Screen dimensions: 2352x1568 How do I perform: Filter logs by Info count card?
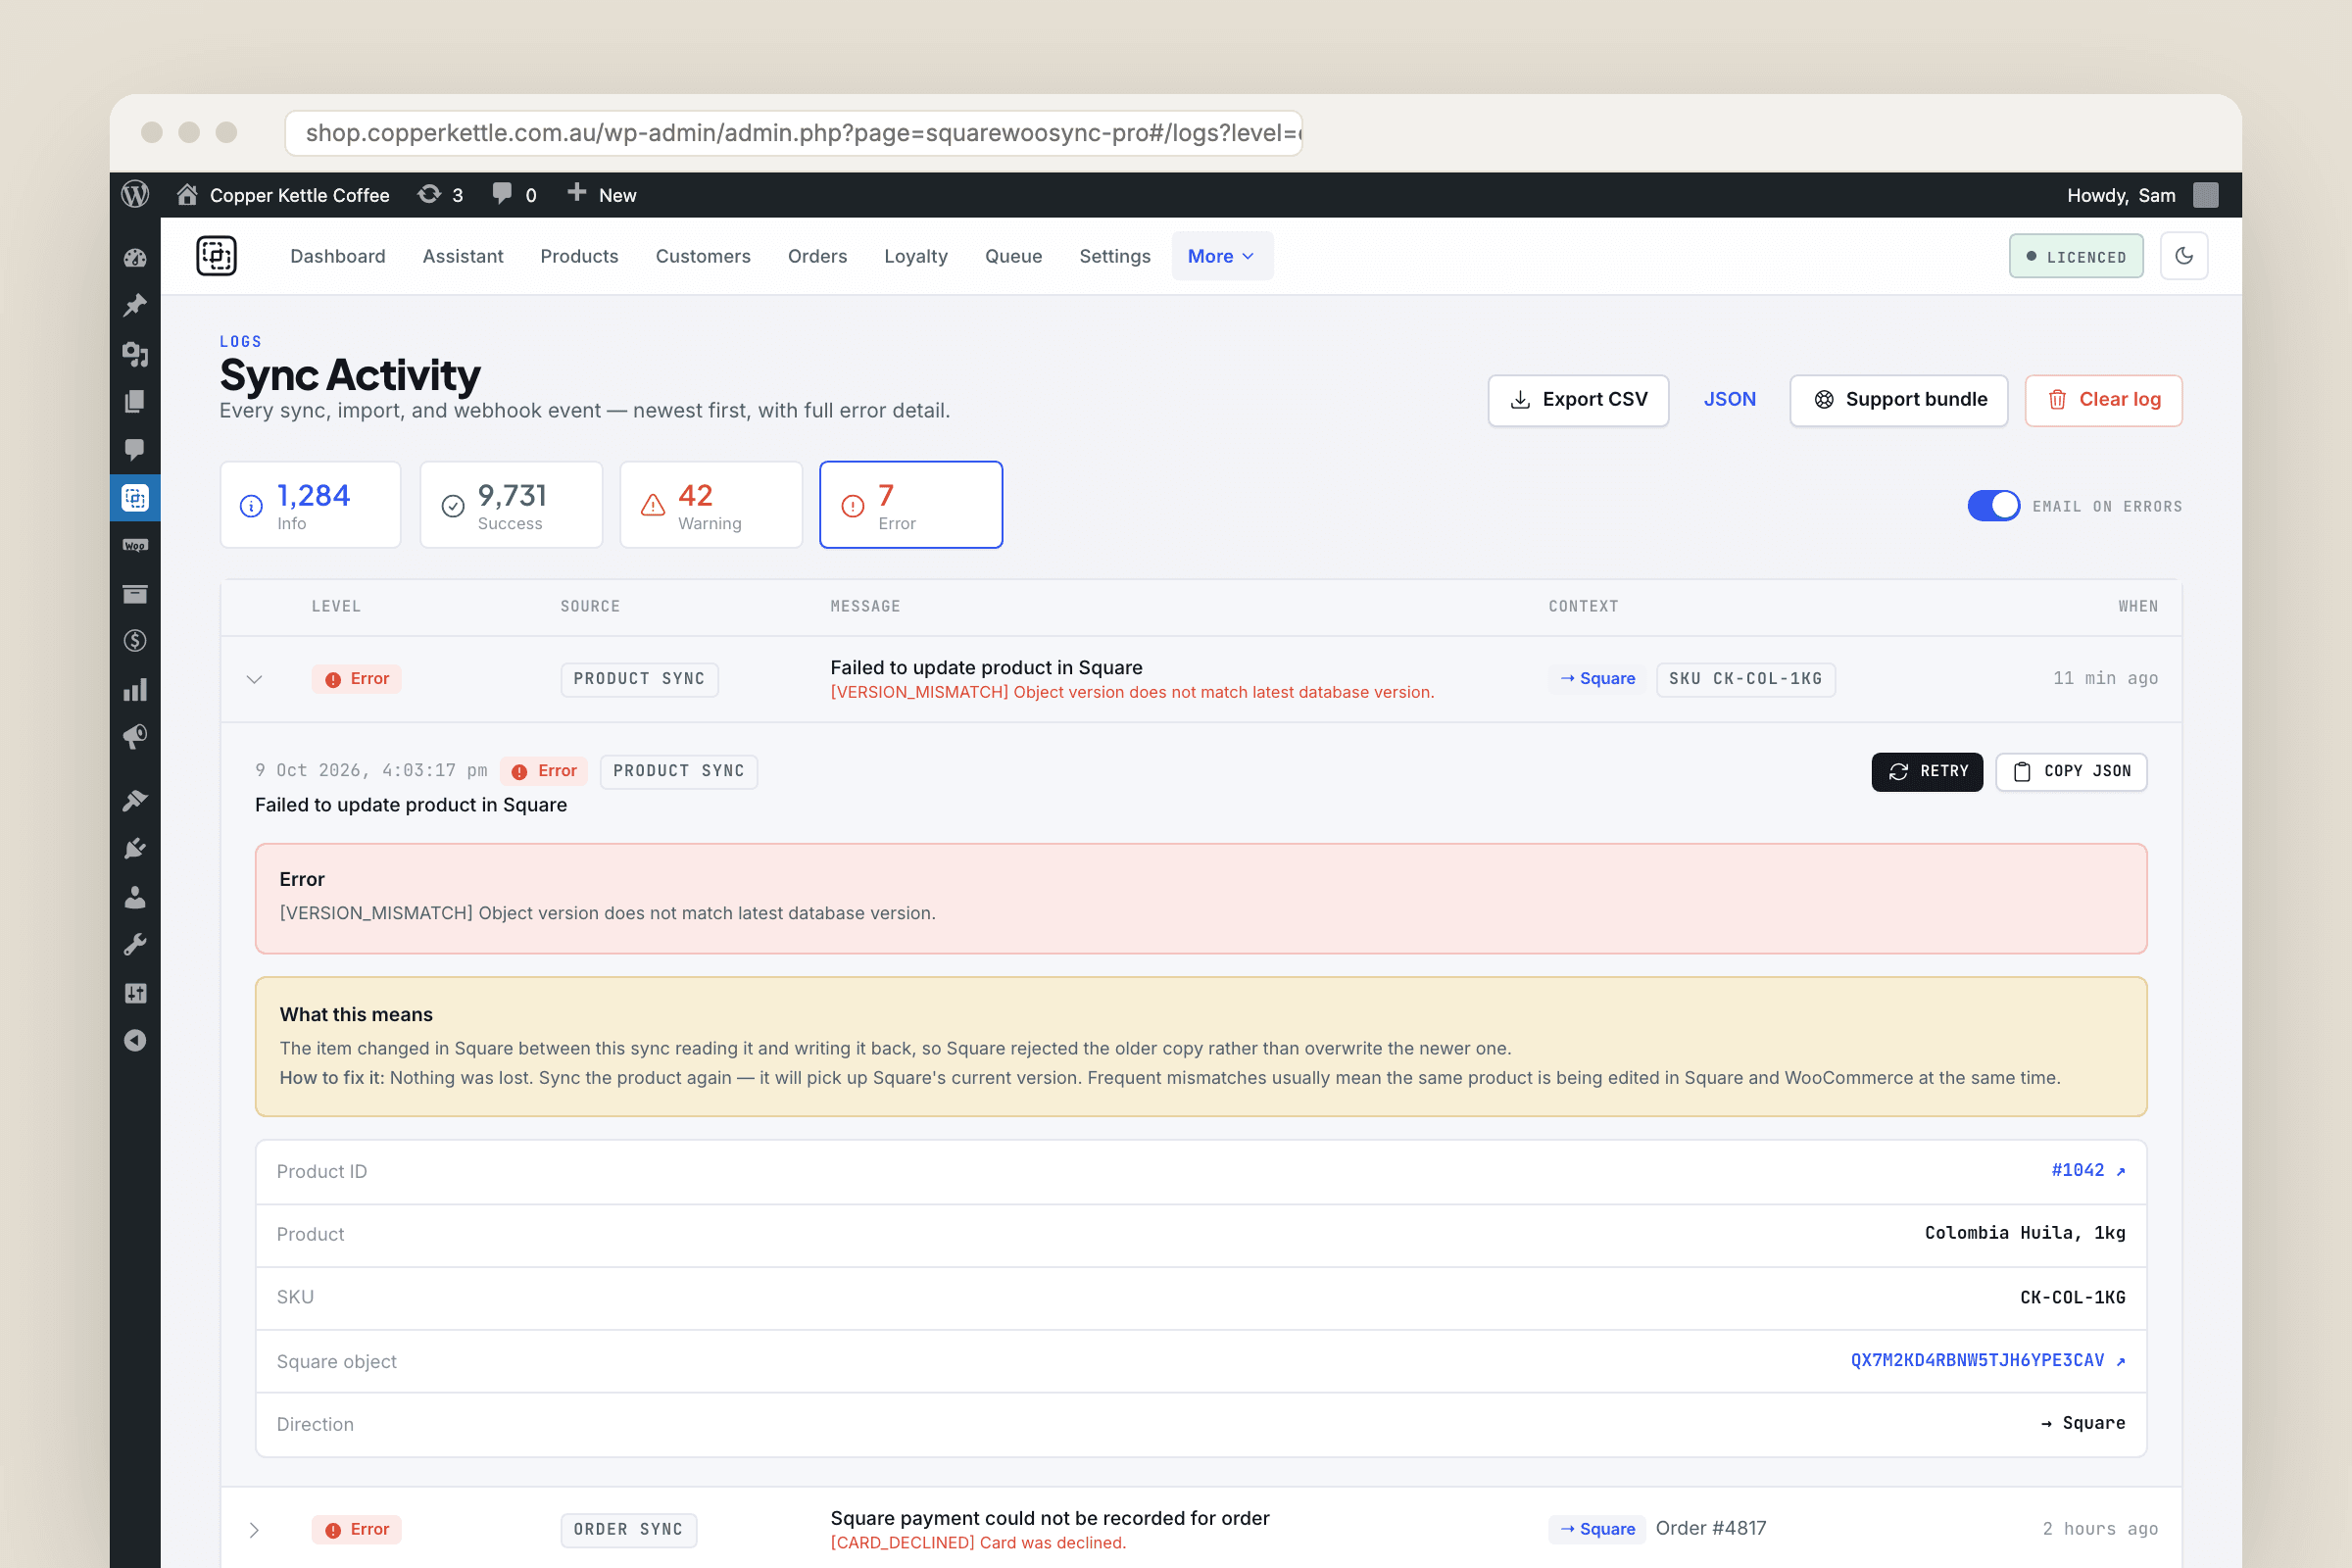[310, 505]
